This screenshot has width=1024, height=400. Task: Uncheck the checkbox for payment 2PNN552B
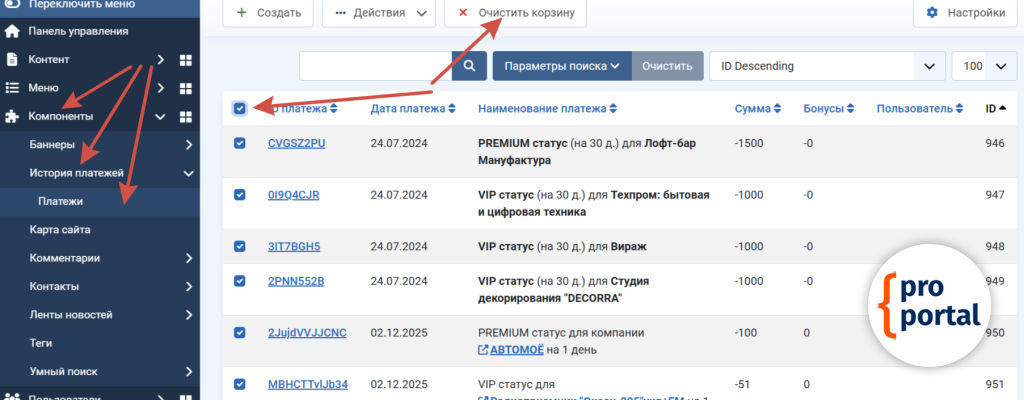click(240, 281)
